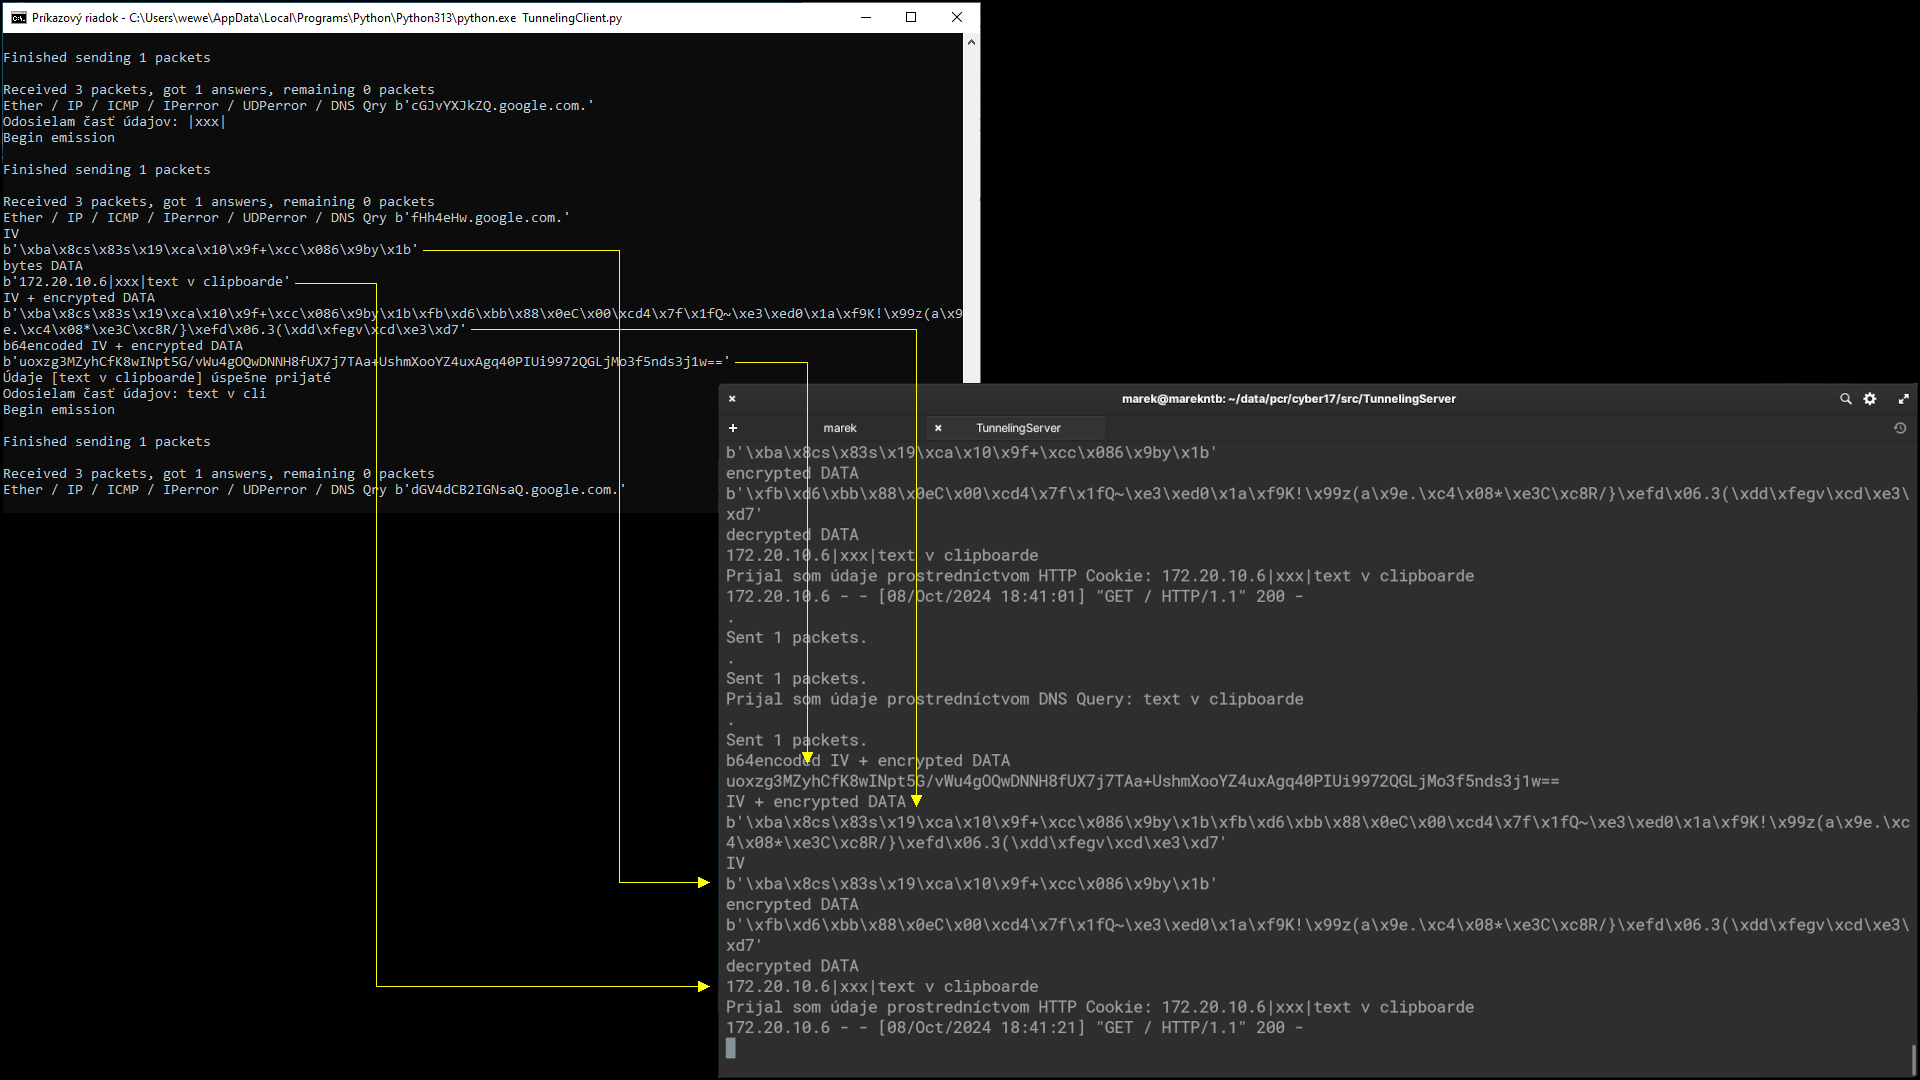Click the fullscreen expand arrows icon
The height and width of the screenshot is (1080, 1920).
(x=1903, y=399)
